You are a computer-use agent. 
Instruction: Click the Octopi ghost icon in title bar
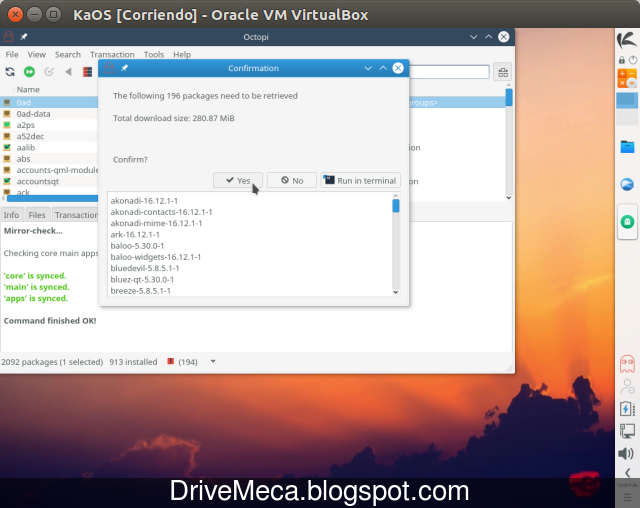tap(8, 37)
